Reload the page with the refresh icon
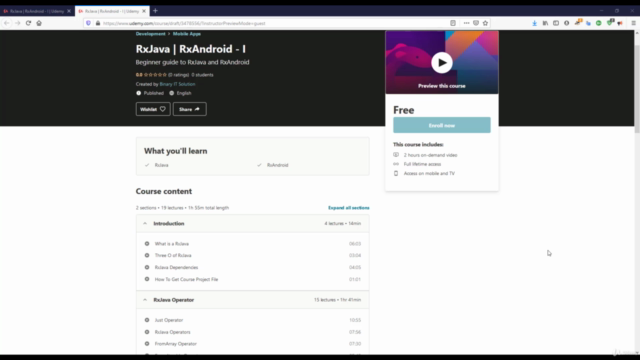This screenshot has height=360, width=640. click(x=28, y=23)
